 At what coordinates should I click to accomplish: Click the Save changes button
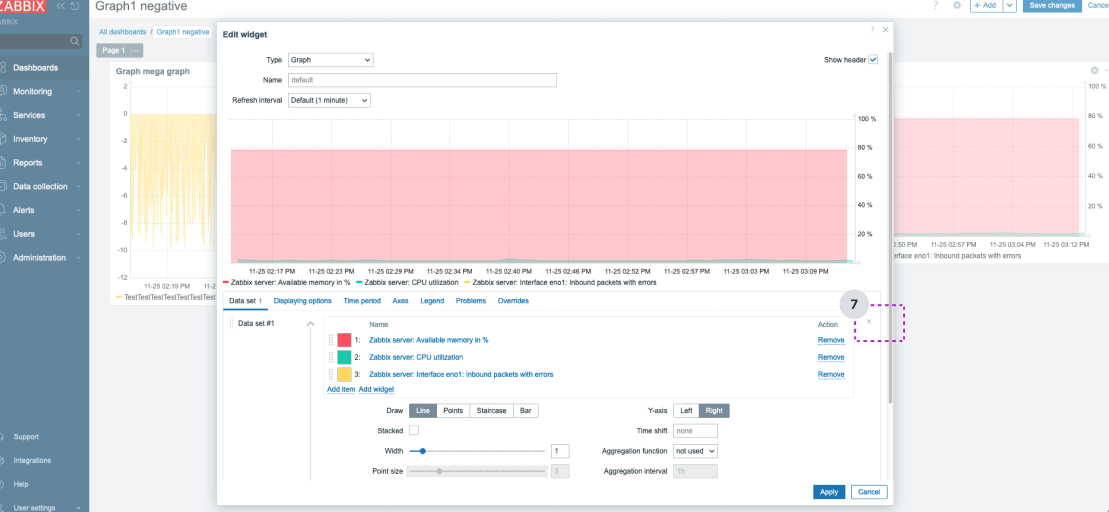click(x=1052, y=5)
